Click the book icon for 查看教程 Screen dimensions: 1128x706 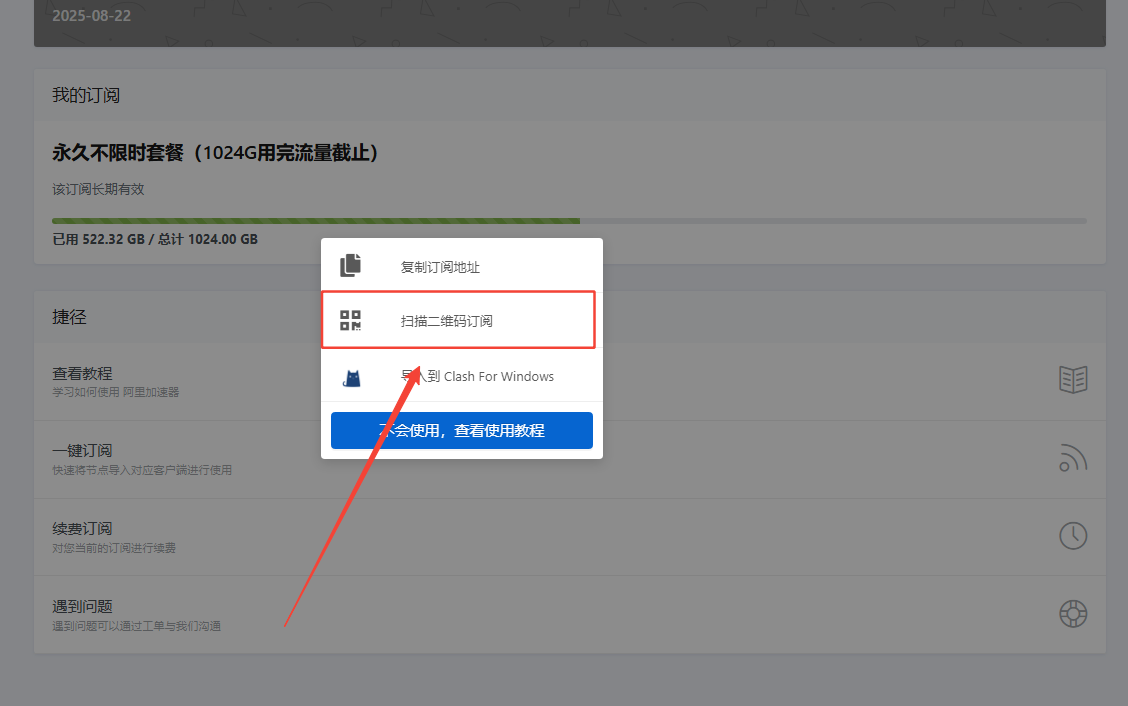tap(1073, 380)
